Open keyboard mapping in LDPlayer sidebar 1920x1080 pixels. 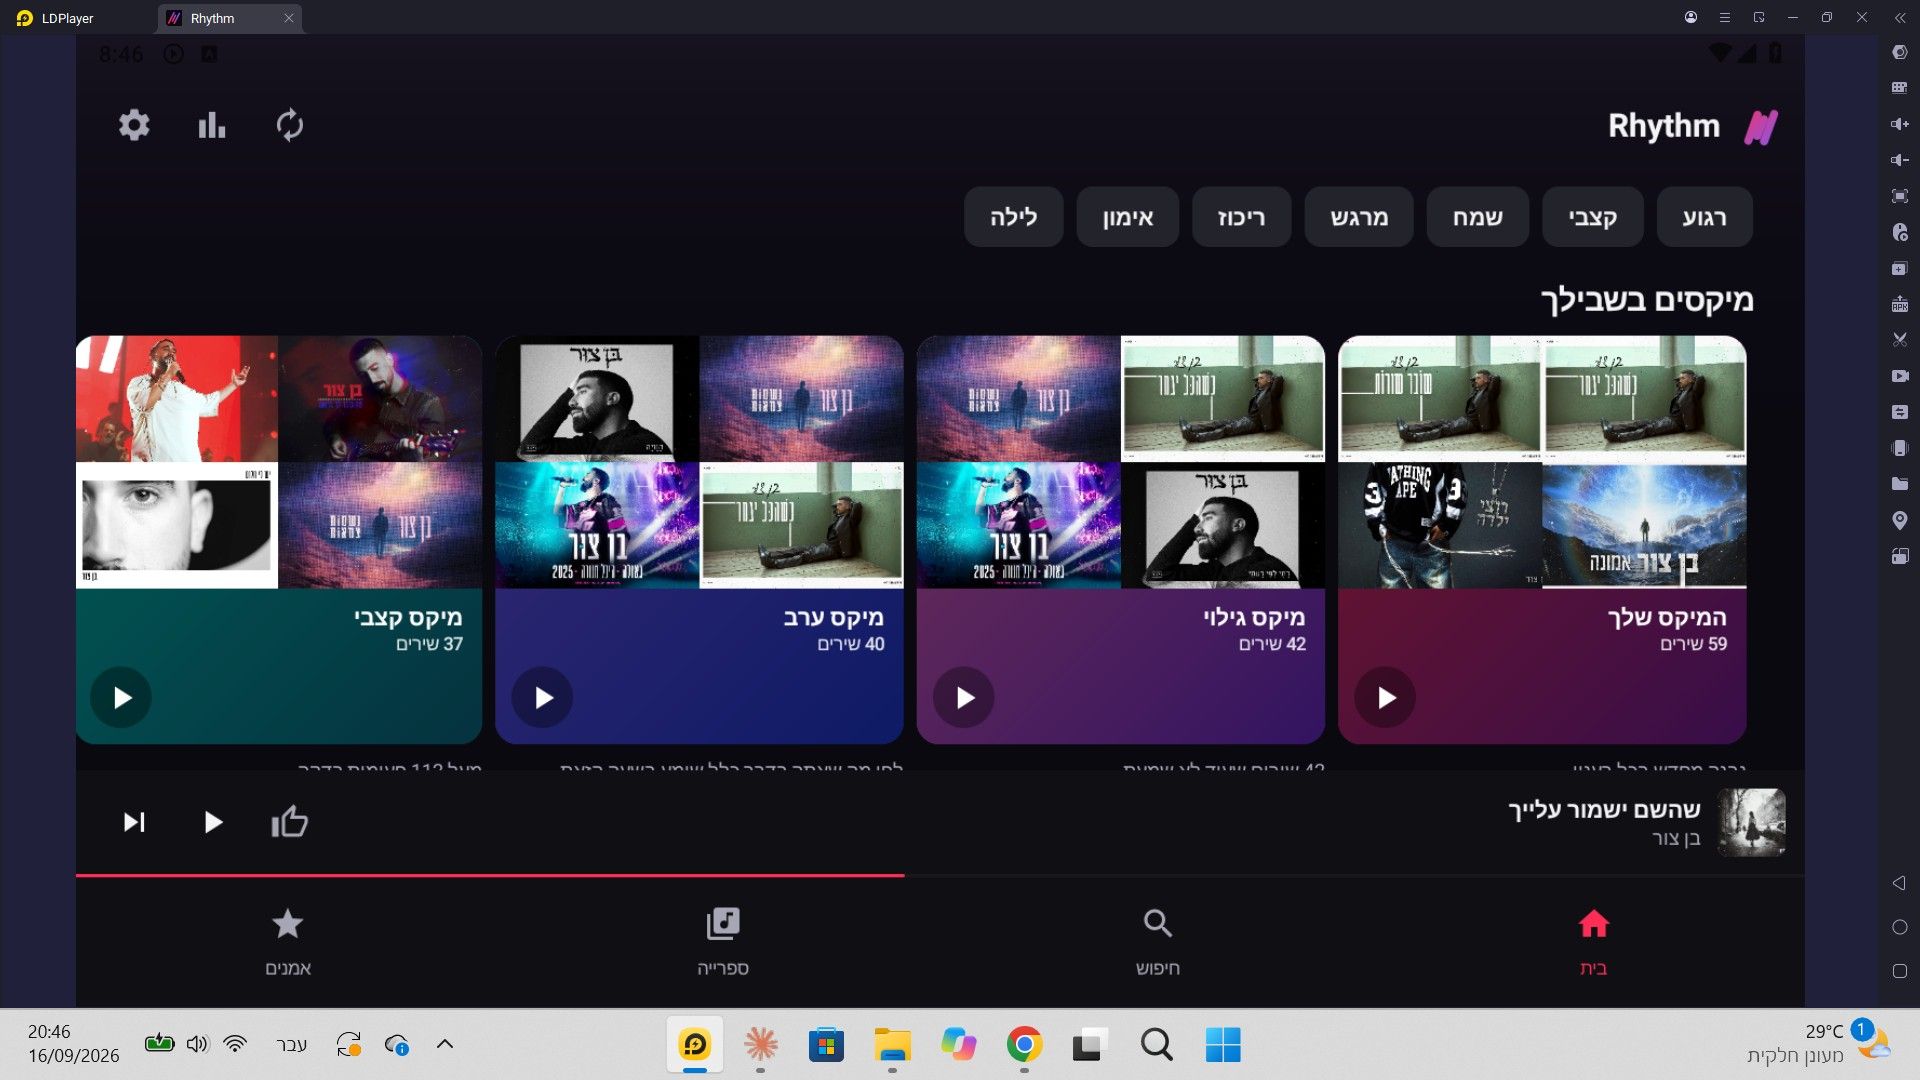click(x=1900, y=88)
